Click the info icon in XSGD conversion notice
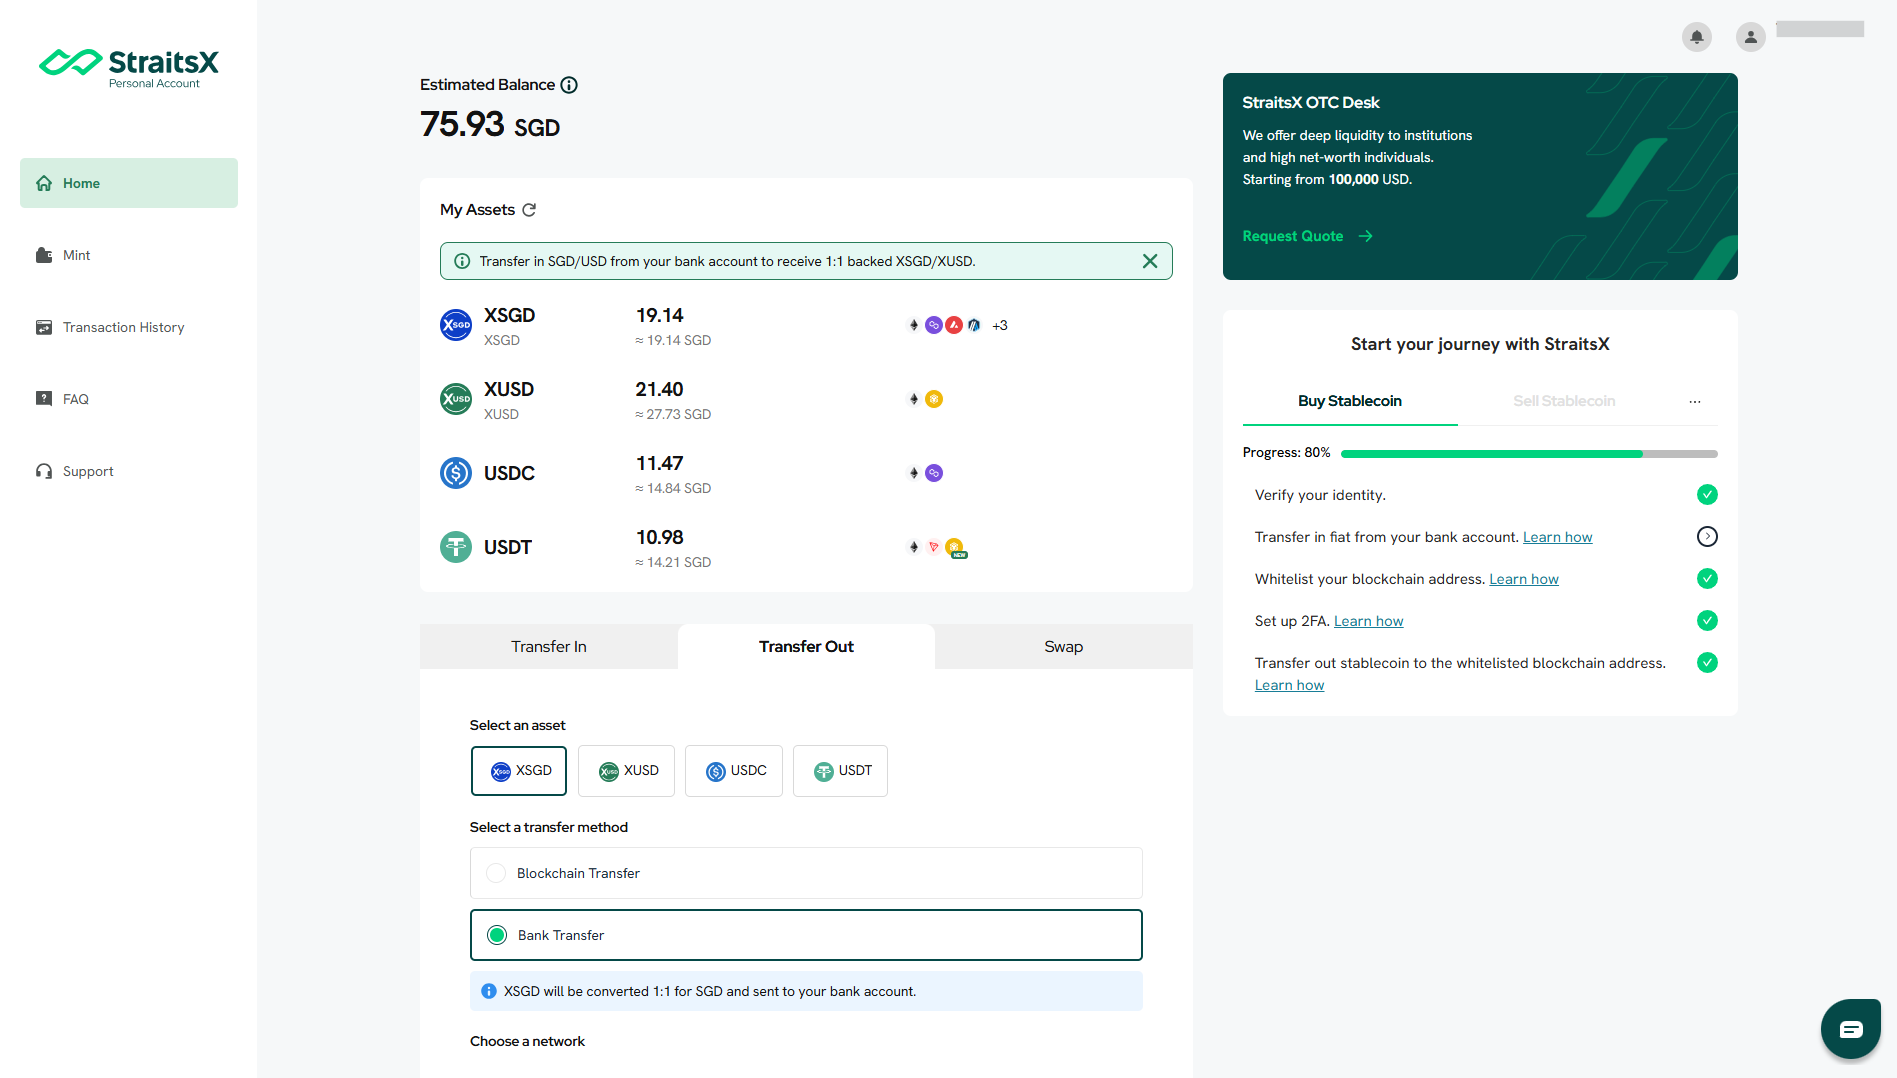Viewport: 1897px width, 1078px height. click(489, 992)
